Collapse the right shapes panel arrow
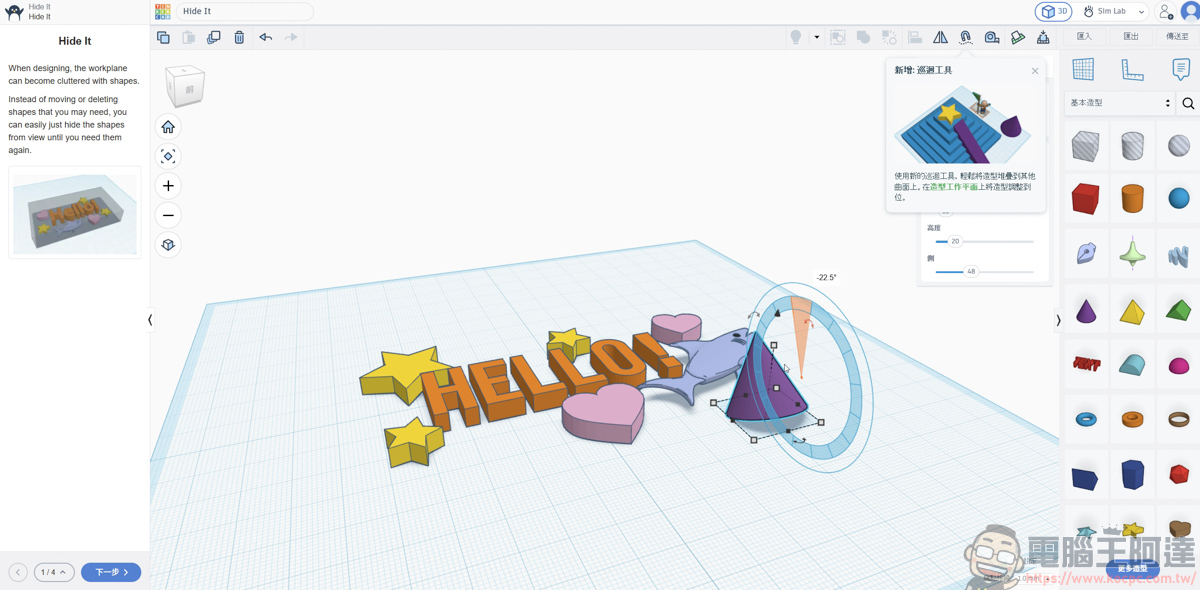The image size is (1200, 590). click(1058, 320)
